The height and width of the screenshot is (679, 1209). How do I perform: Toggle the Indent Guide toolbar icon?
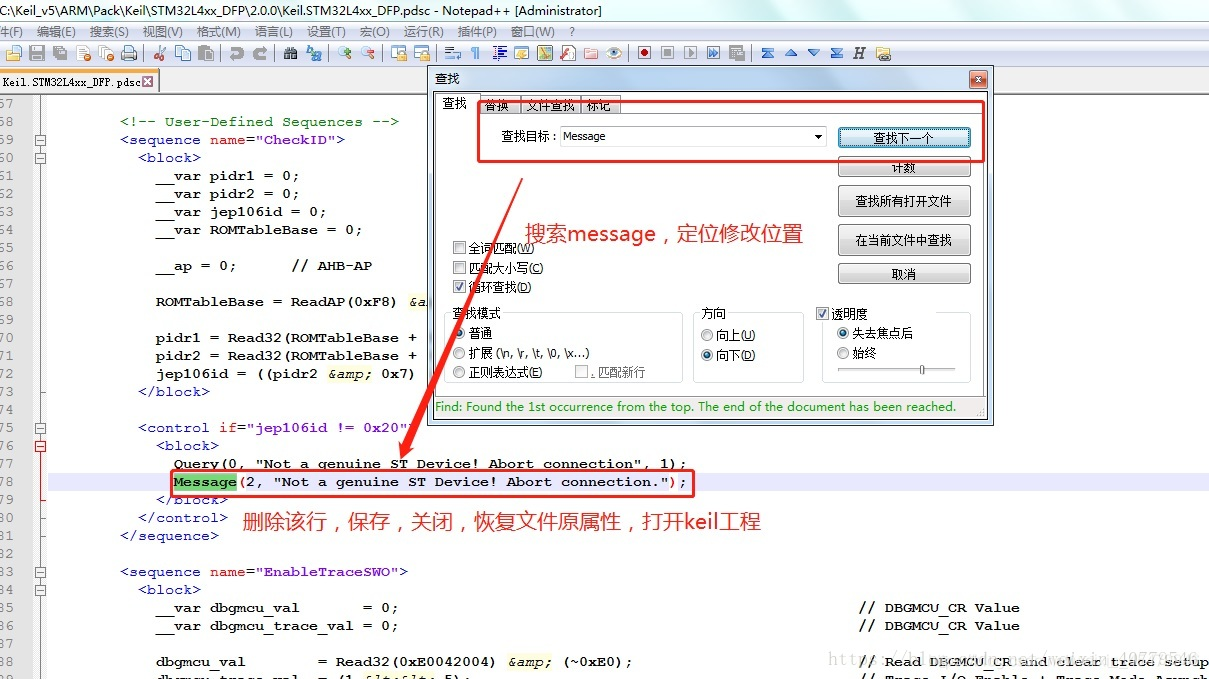tap(499, 52)
